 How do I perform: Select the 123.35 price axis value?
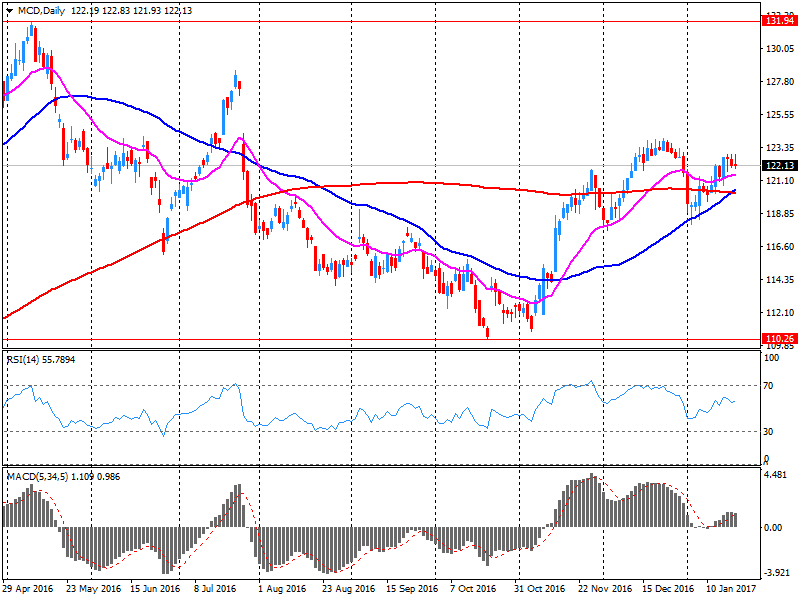pyautogui.click(x=780, y=147)
